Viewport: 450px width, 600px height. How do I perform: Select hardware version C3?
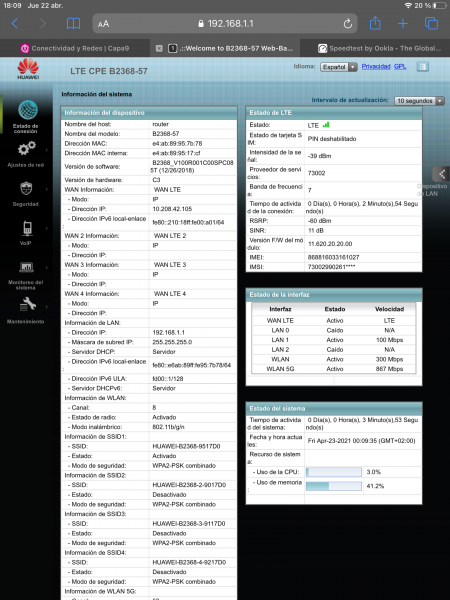(156, 180)
